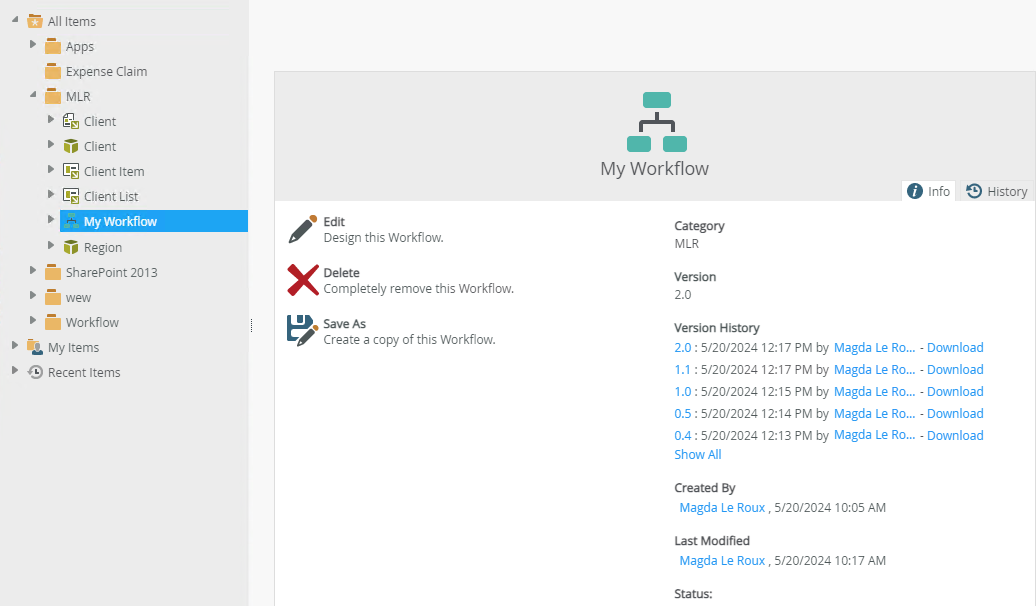
Task: Click the Region cube icon in tree
Action: tap(71, 247)
